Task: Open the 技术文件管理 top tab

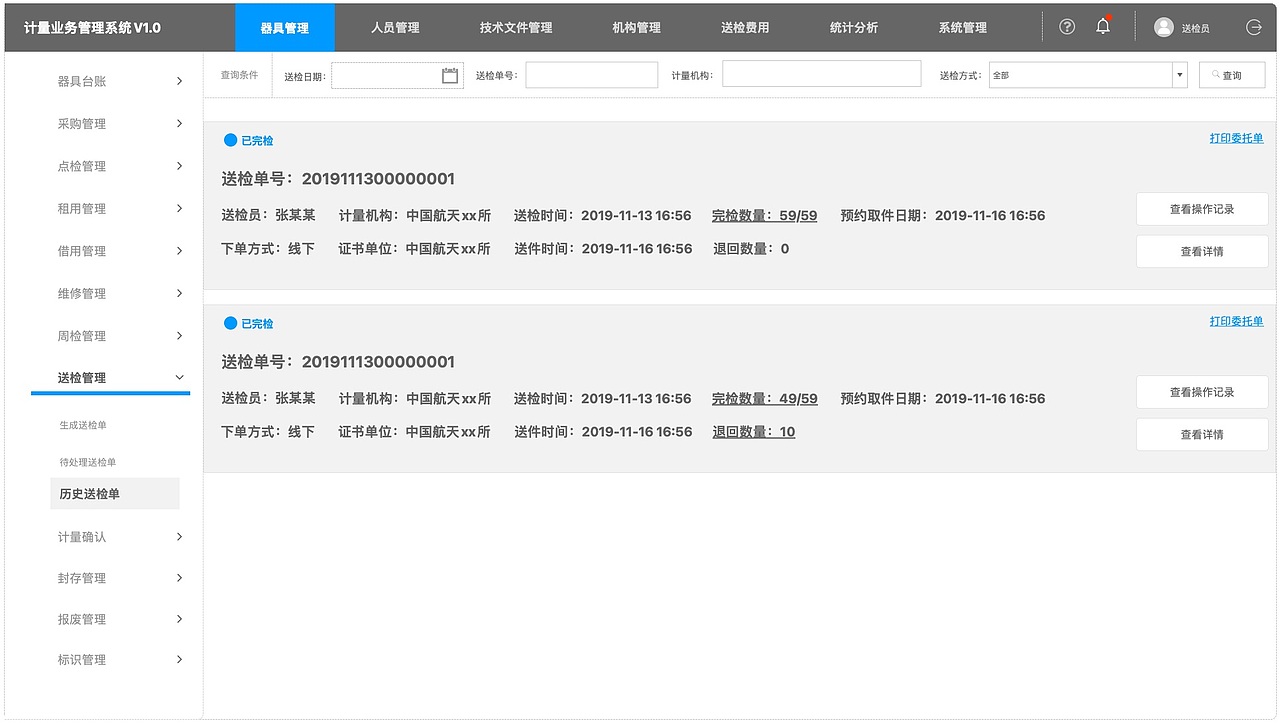Action: 516,28
